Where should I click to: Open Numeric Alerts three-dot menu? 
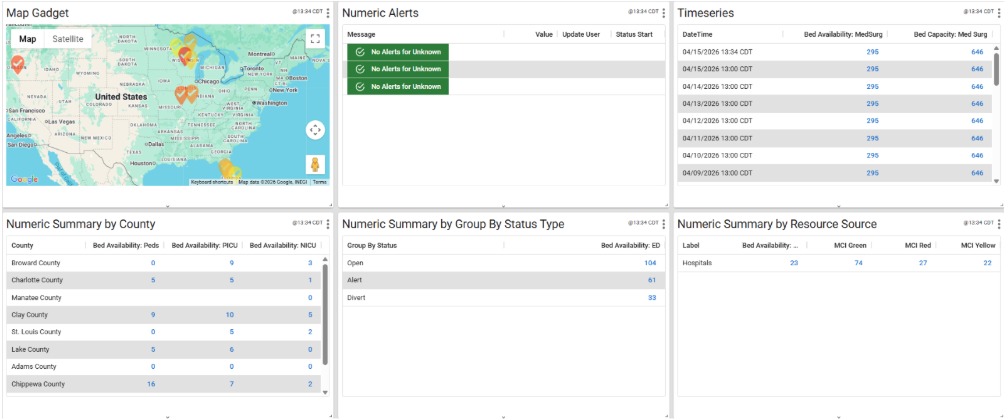(x=664, y=12)
